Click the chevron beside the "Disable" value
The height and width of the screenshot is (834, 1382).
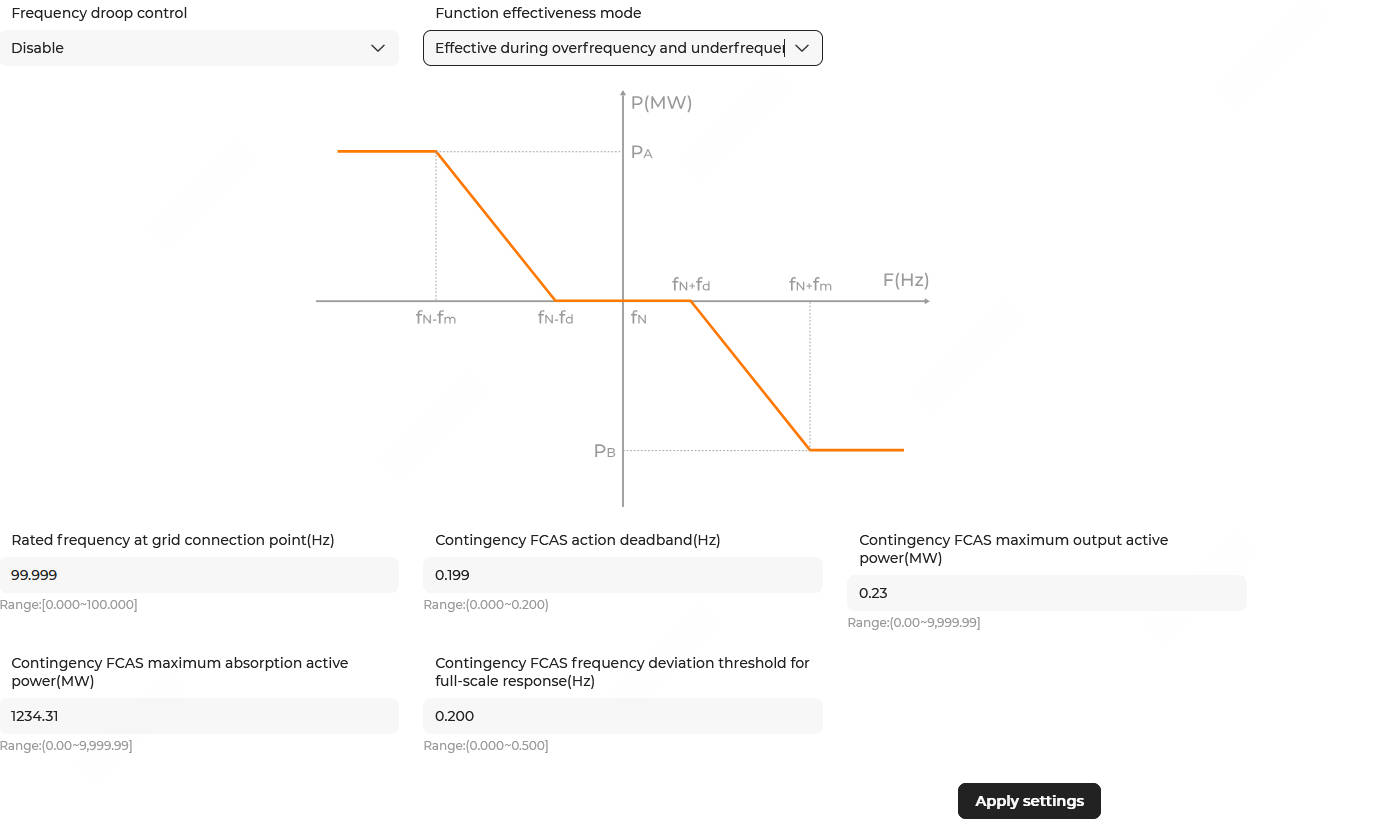click(x=378, y=48)
